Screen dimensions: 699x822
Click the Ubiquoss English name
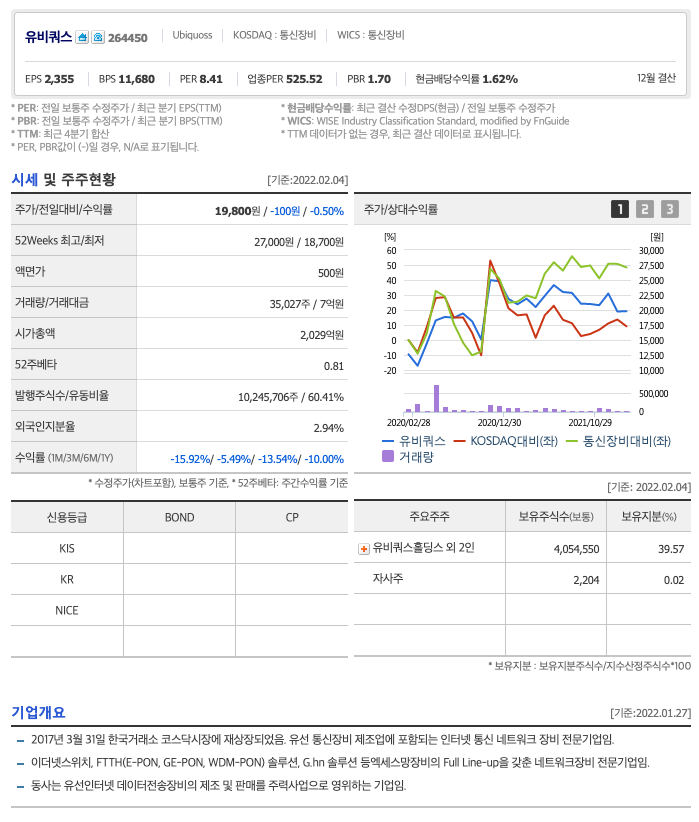pyautogui.click(x=192, y=35)
